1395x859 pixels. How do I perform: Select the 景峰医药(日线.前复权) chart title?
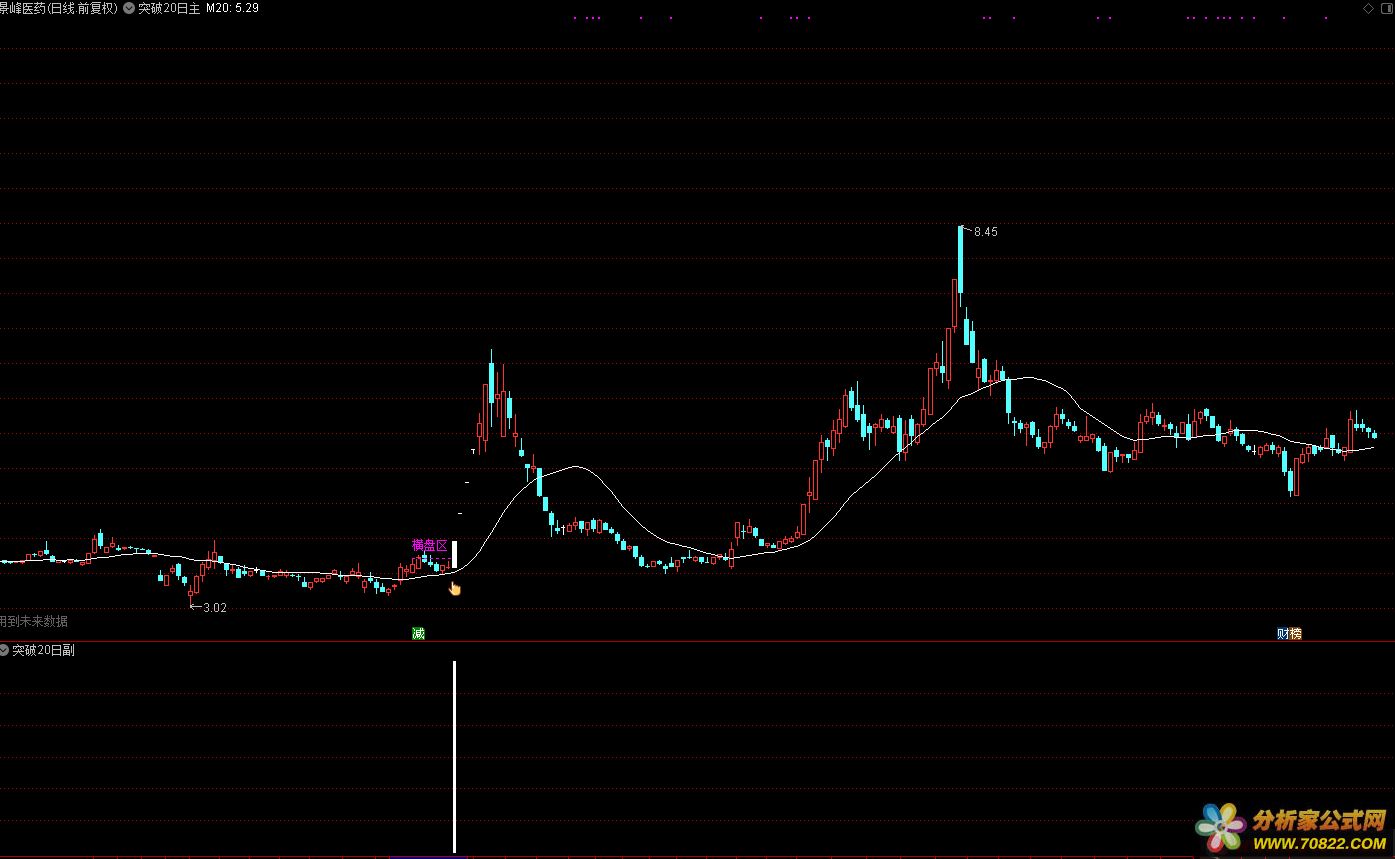click(59, 8)
